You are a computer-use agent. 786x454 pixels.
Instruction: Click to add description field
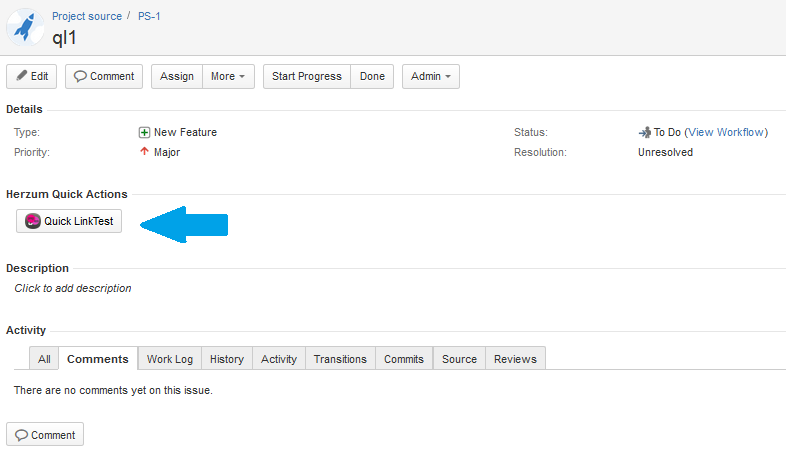pos(73,288)
